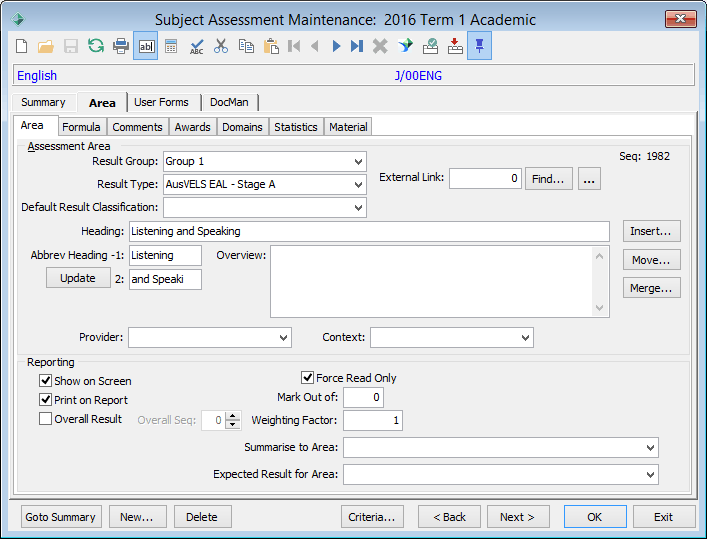Go to first record icon
Image resolution: width=707 pixels, height=539 pixels.
[294, 46]
